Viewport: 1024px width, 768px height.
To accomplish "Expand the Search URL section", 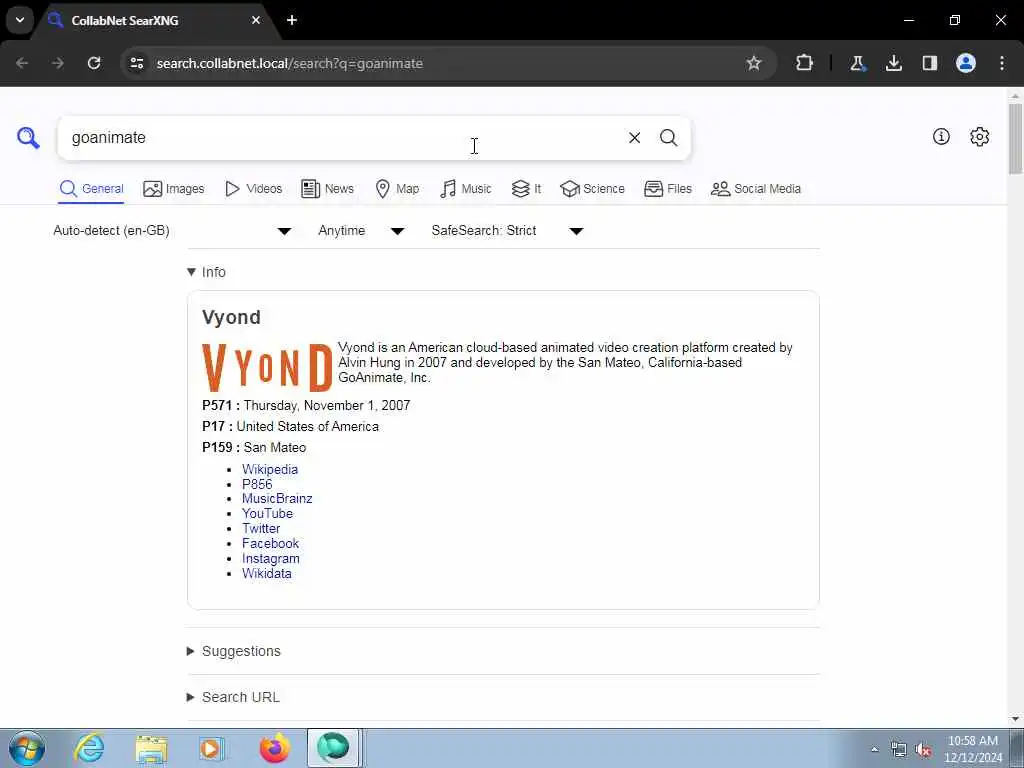I will tap(233, 697).
